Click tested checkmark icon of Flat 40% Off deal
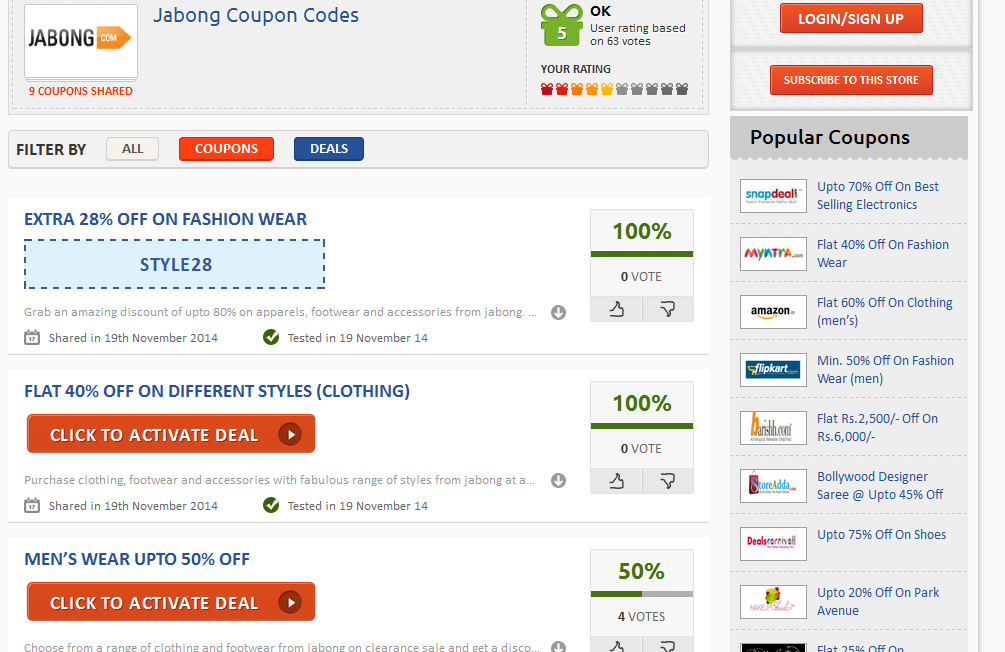Image resolution: width=1005 pixels, height=652 pixels. [x=271, y=505]
